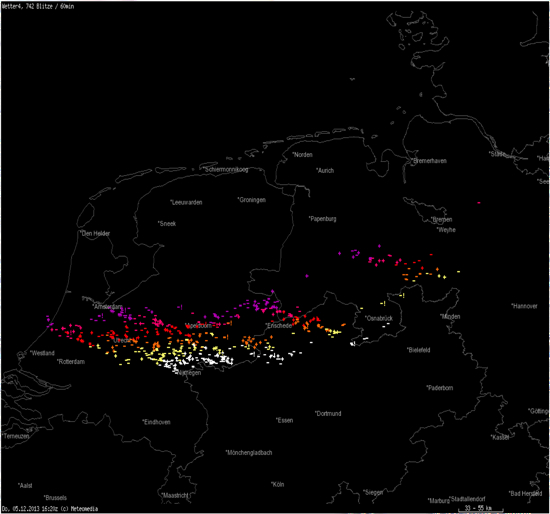Click the Mönchengladbach city label

[x=249, y=453]
